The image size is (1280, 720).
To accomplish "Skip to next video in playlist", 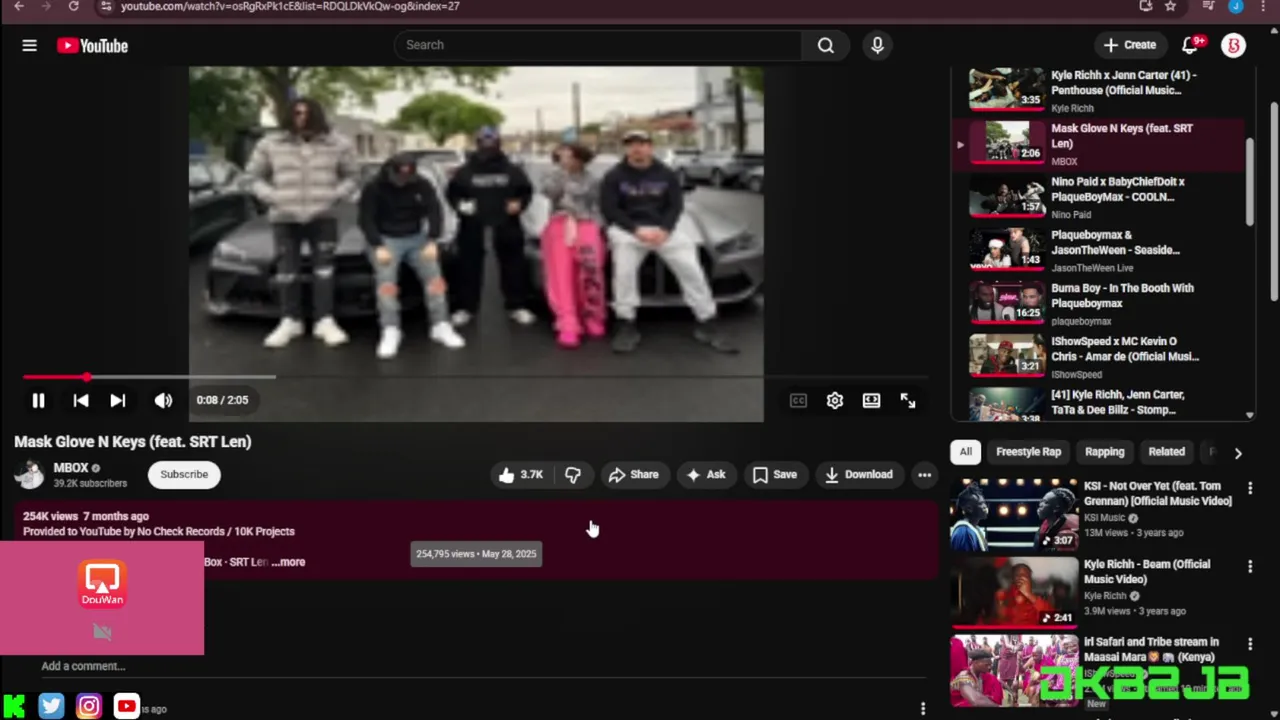I will (118, 400).
